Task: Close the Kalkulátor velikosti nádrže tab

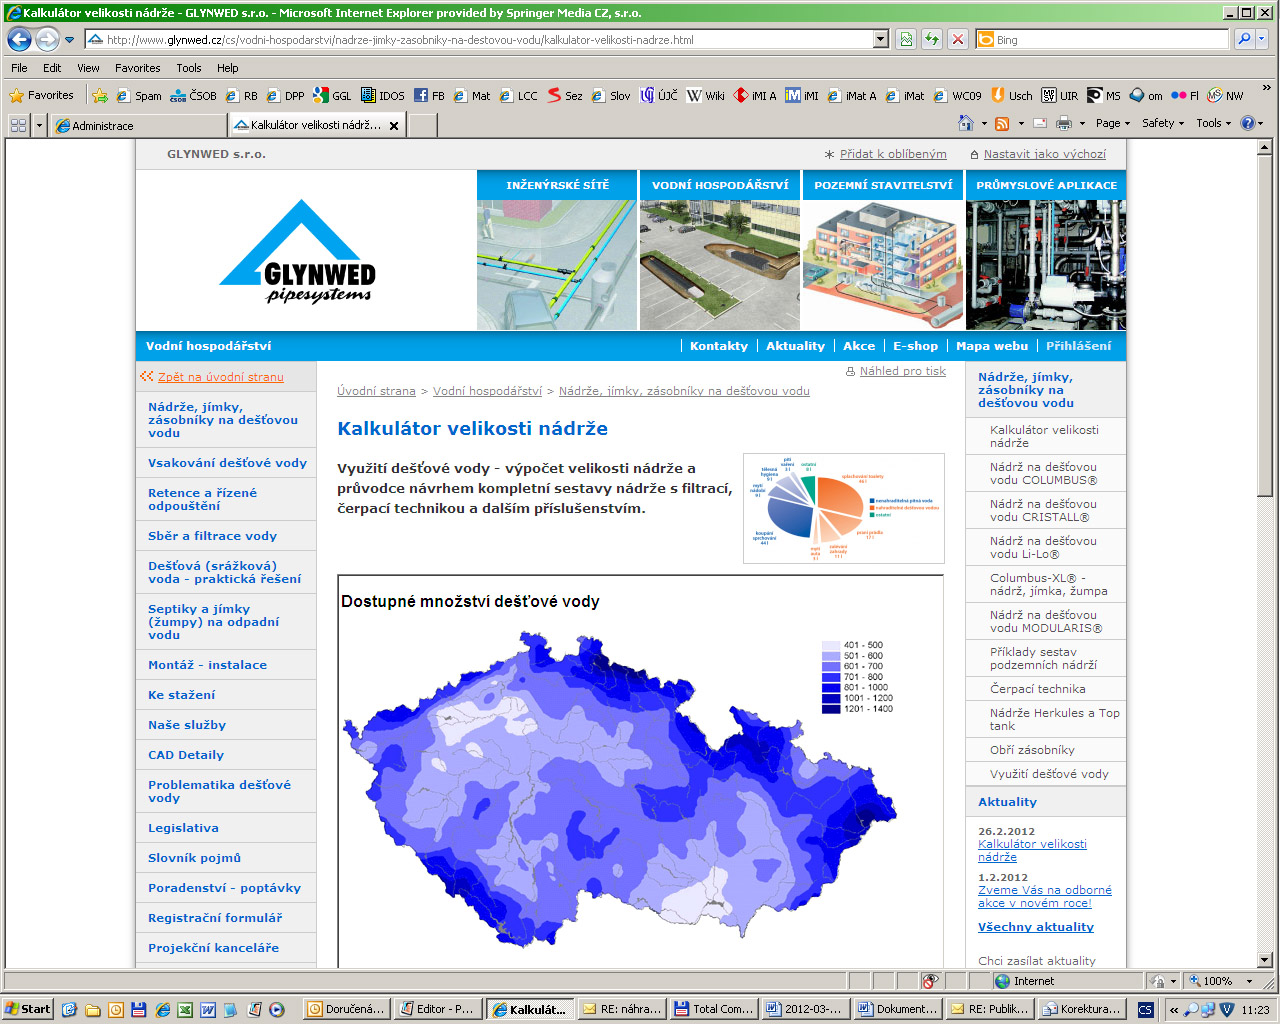Action: click(394, 125)
